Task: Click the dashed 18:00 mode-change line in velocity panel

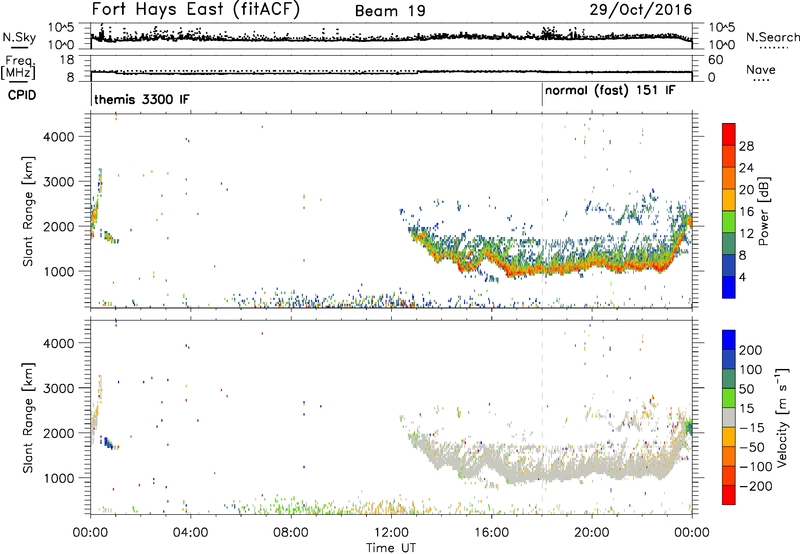Action: [542, 418]
